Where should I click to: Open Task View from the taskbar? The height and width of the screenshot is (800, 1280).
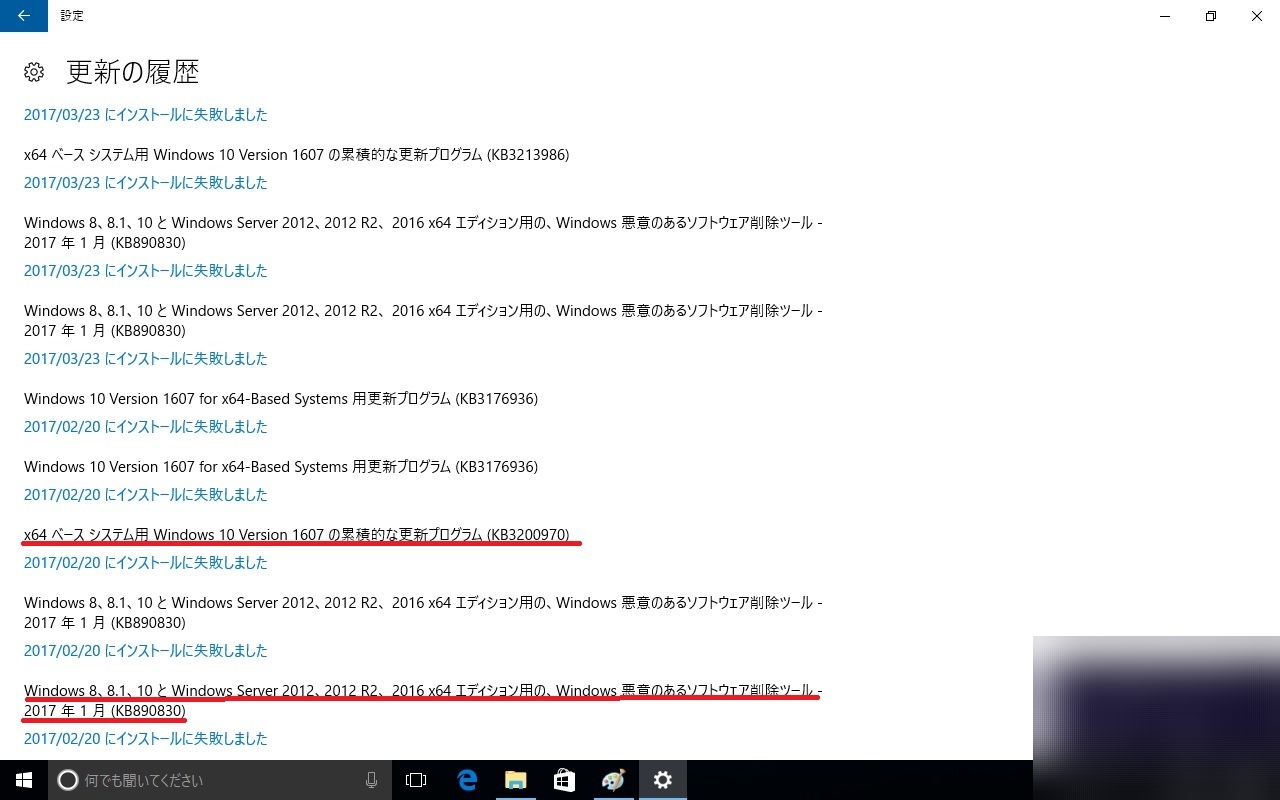416,780
